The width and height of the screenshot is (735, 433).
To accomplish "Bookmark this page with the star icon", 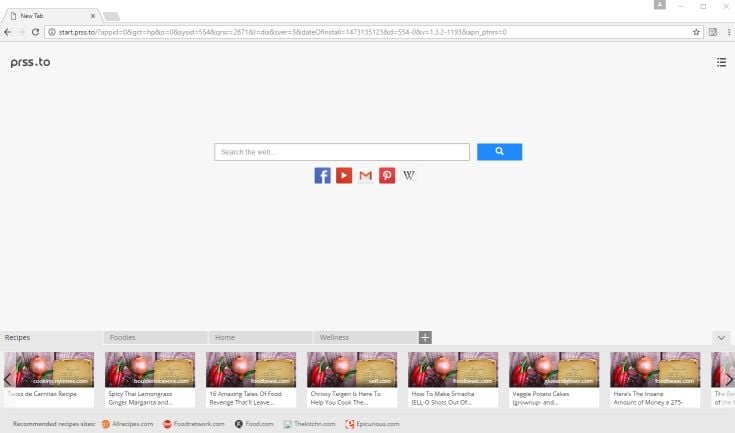I will click(696, 32).
